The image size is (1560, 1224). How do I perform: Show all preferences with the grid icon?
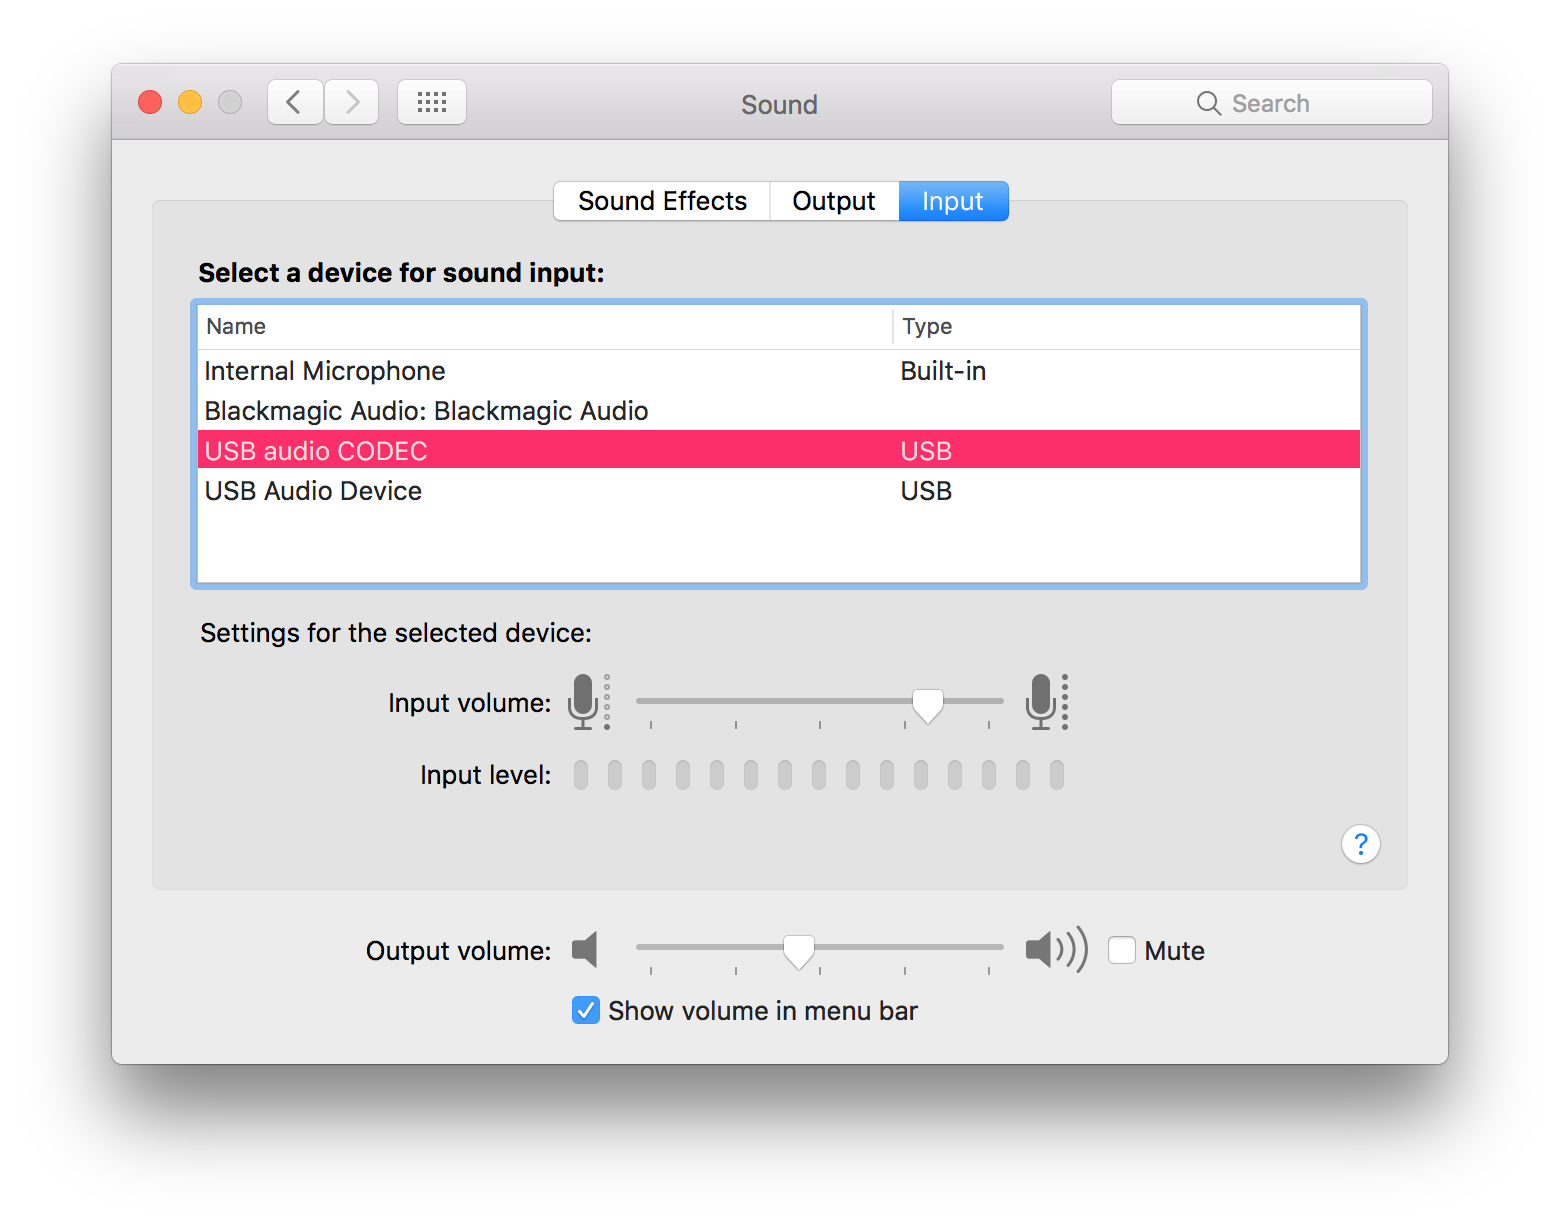[432, 102]
